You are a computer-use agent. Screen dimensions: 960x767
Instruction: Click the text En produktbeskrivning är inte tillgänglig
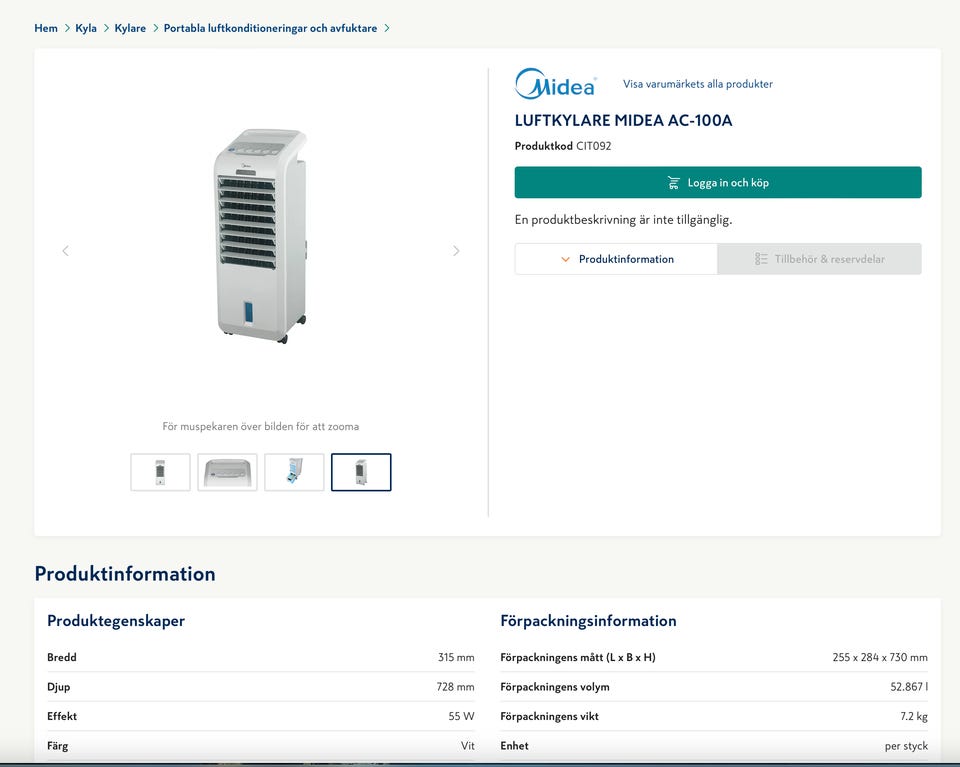tap(623, 220)
